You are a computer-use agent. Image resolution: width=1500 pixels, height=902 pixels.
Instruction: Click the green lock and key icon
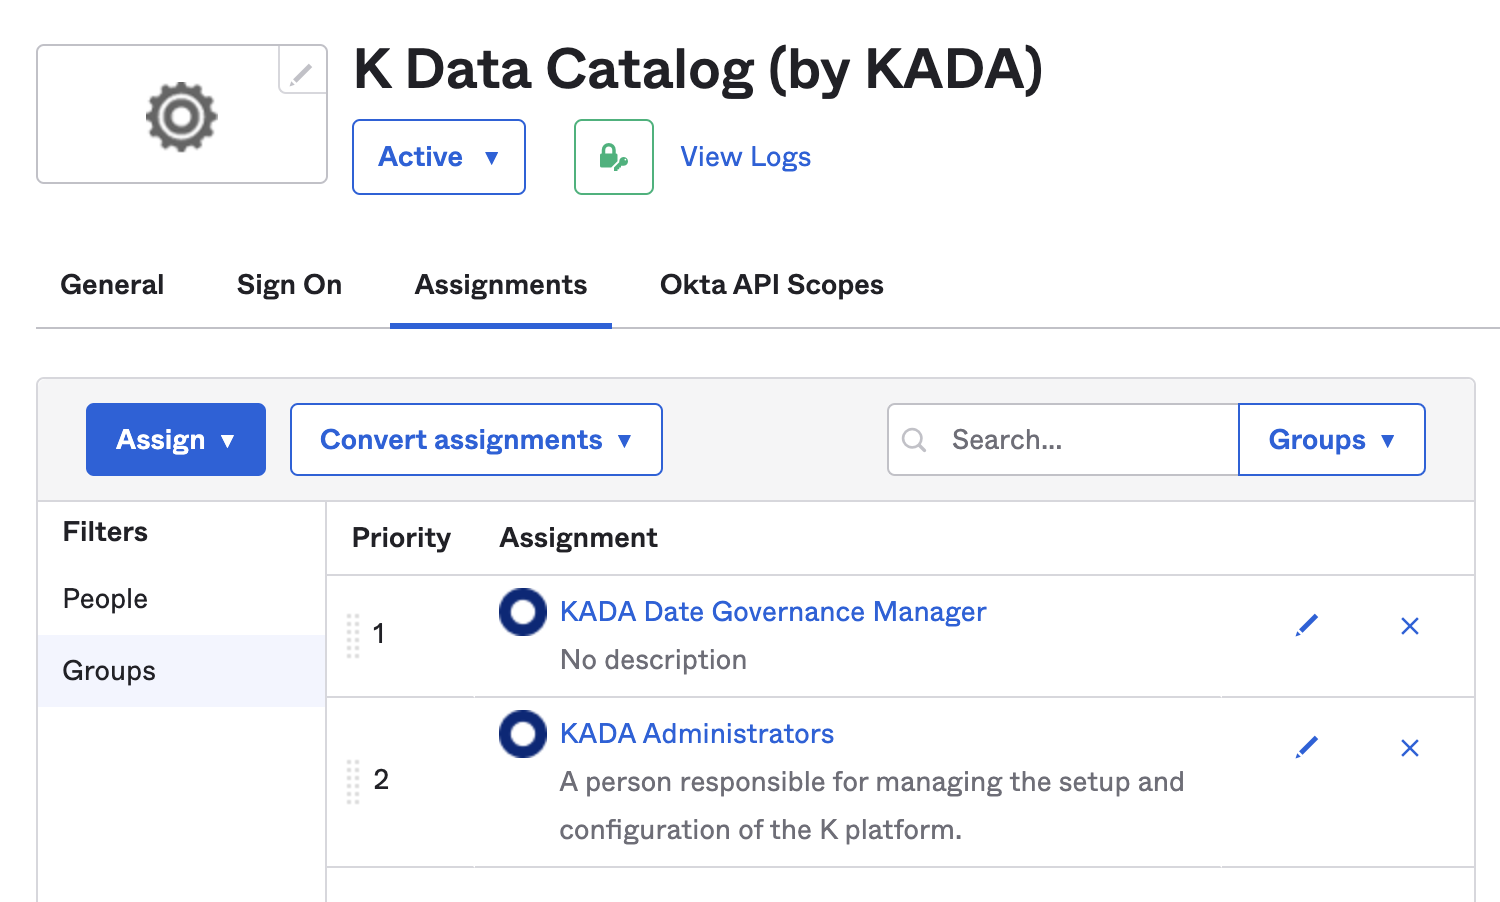coord(613,157)
